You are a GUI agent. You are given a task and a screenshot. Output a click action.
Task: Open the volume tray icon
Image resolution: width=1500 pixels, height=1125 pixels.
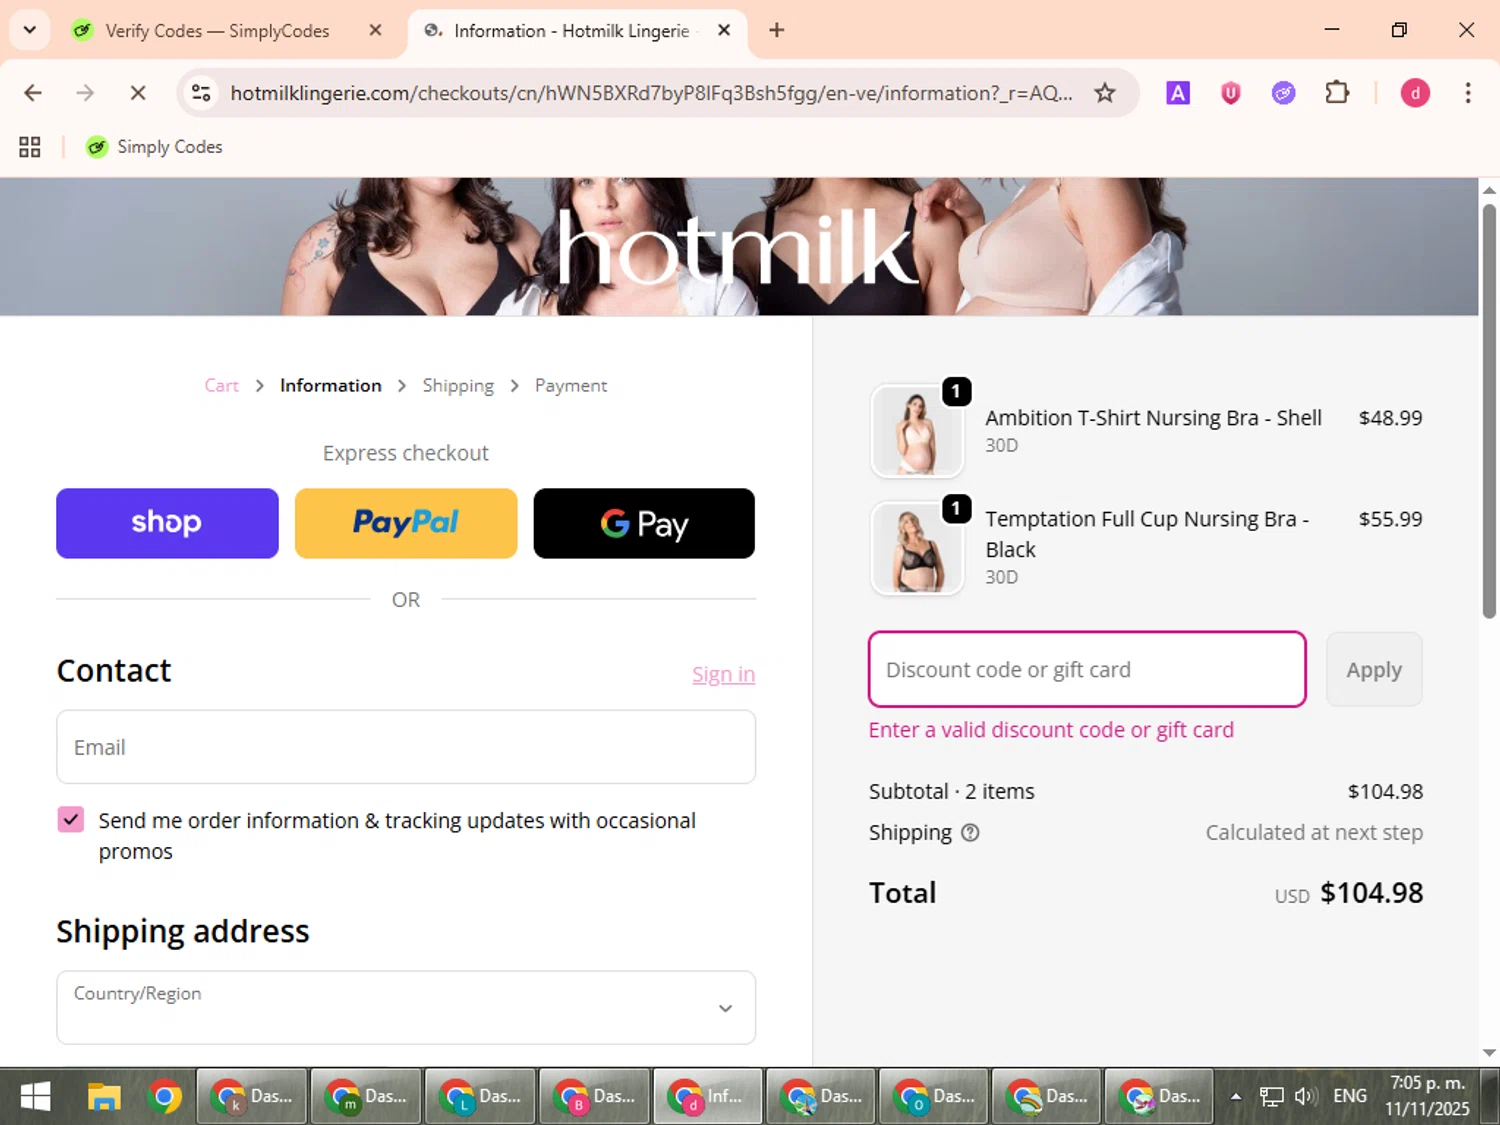click(x=1304, y=1097)
